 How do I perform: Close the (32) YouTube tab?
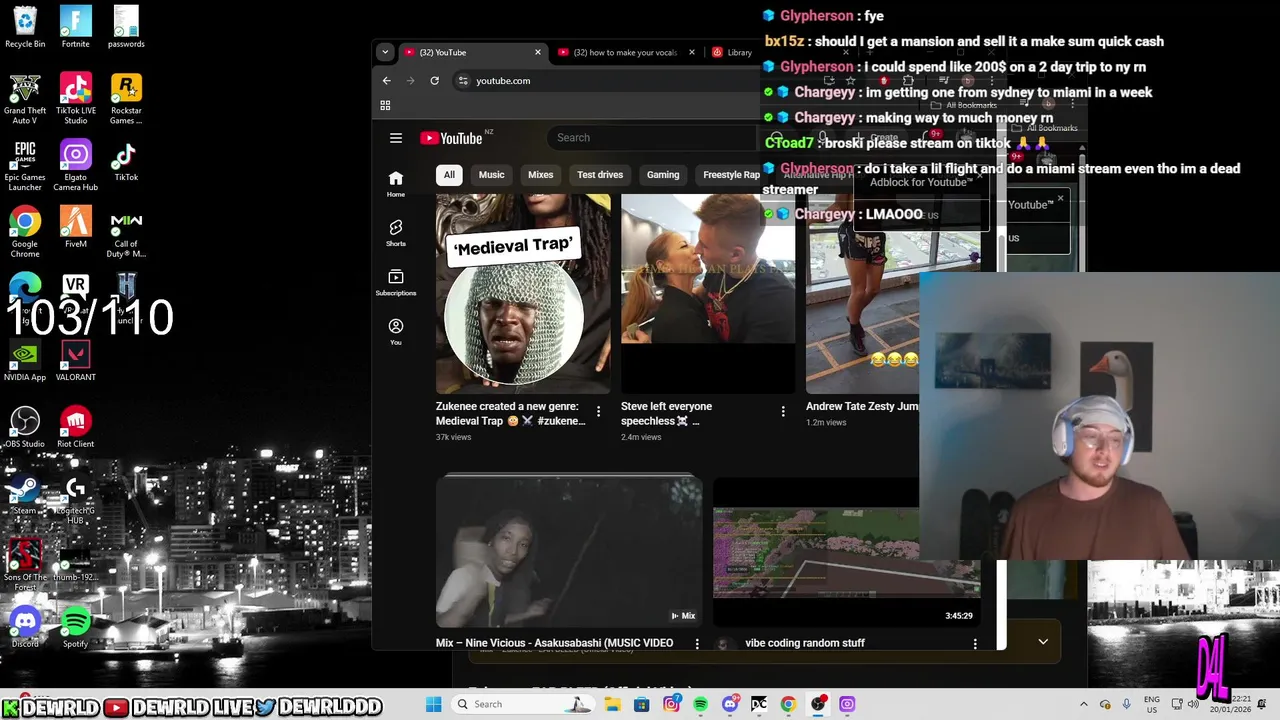(538, 52)
